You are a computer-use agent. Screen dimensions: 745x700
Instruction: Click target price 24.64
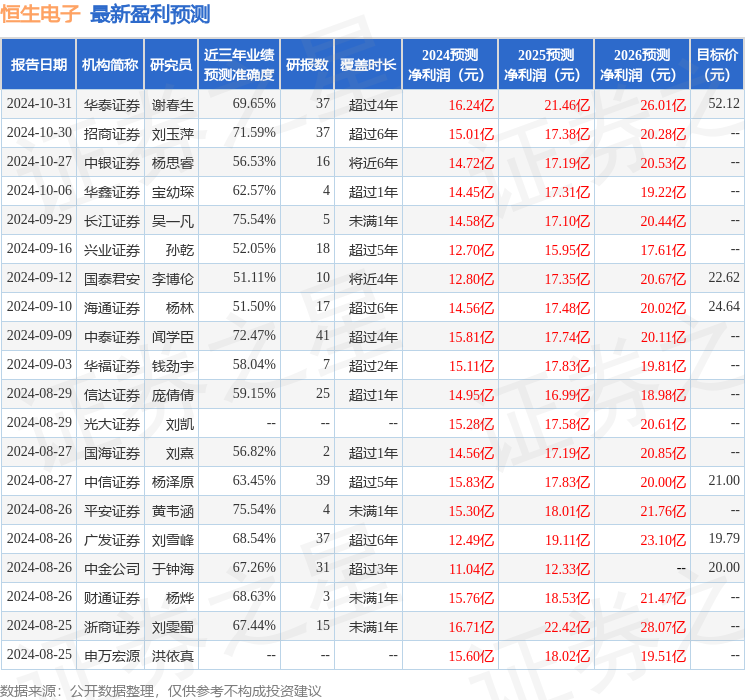(724, 306)
